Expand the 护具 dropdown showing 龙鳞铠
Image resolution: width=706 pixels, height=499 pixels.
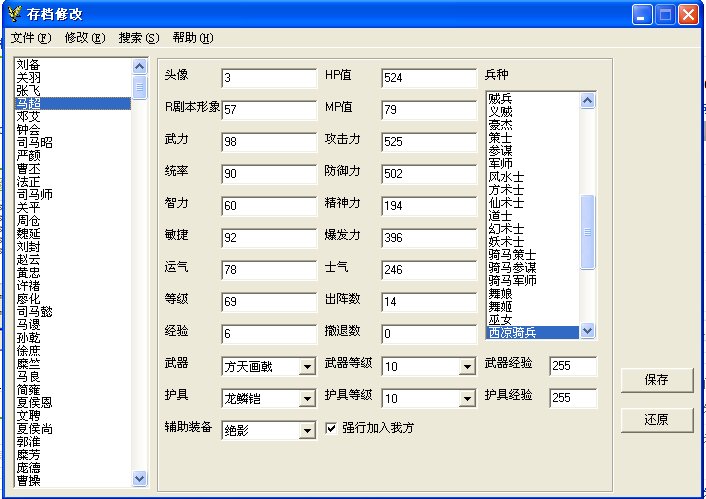tap(307, 399)
